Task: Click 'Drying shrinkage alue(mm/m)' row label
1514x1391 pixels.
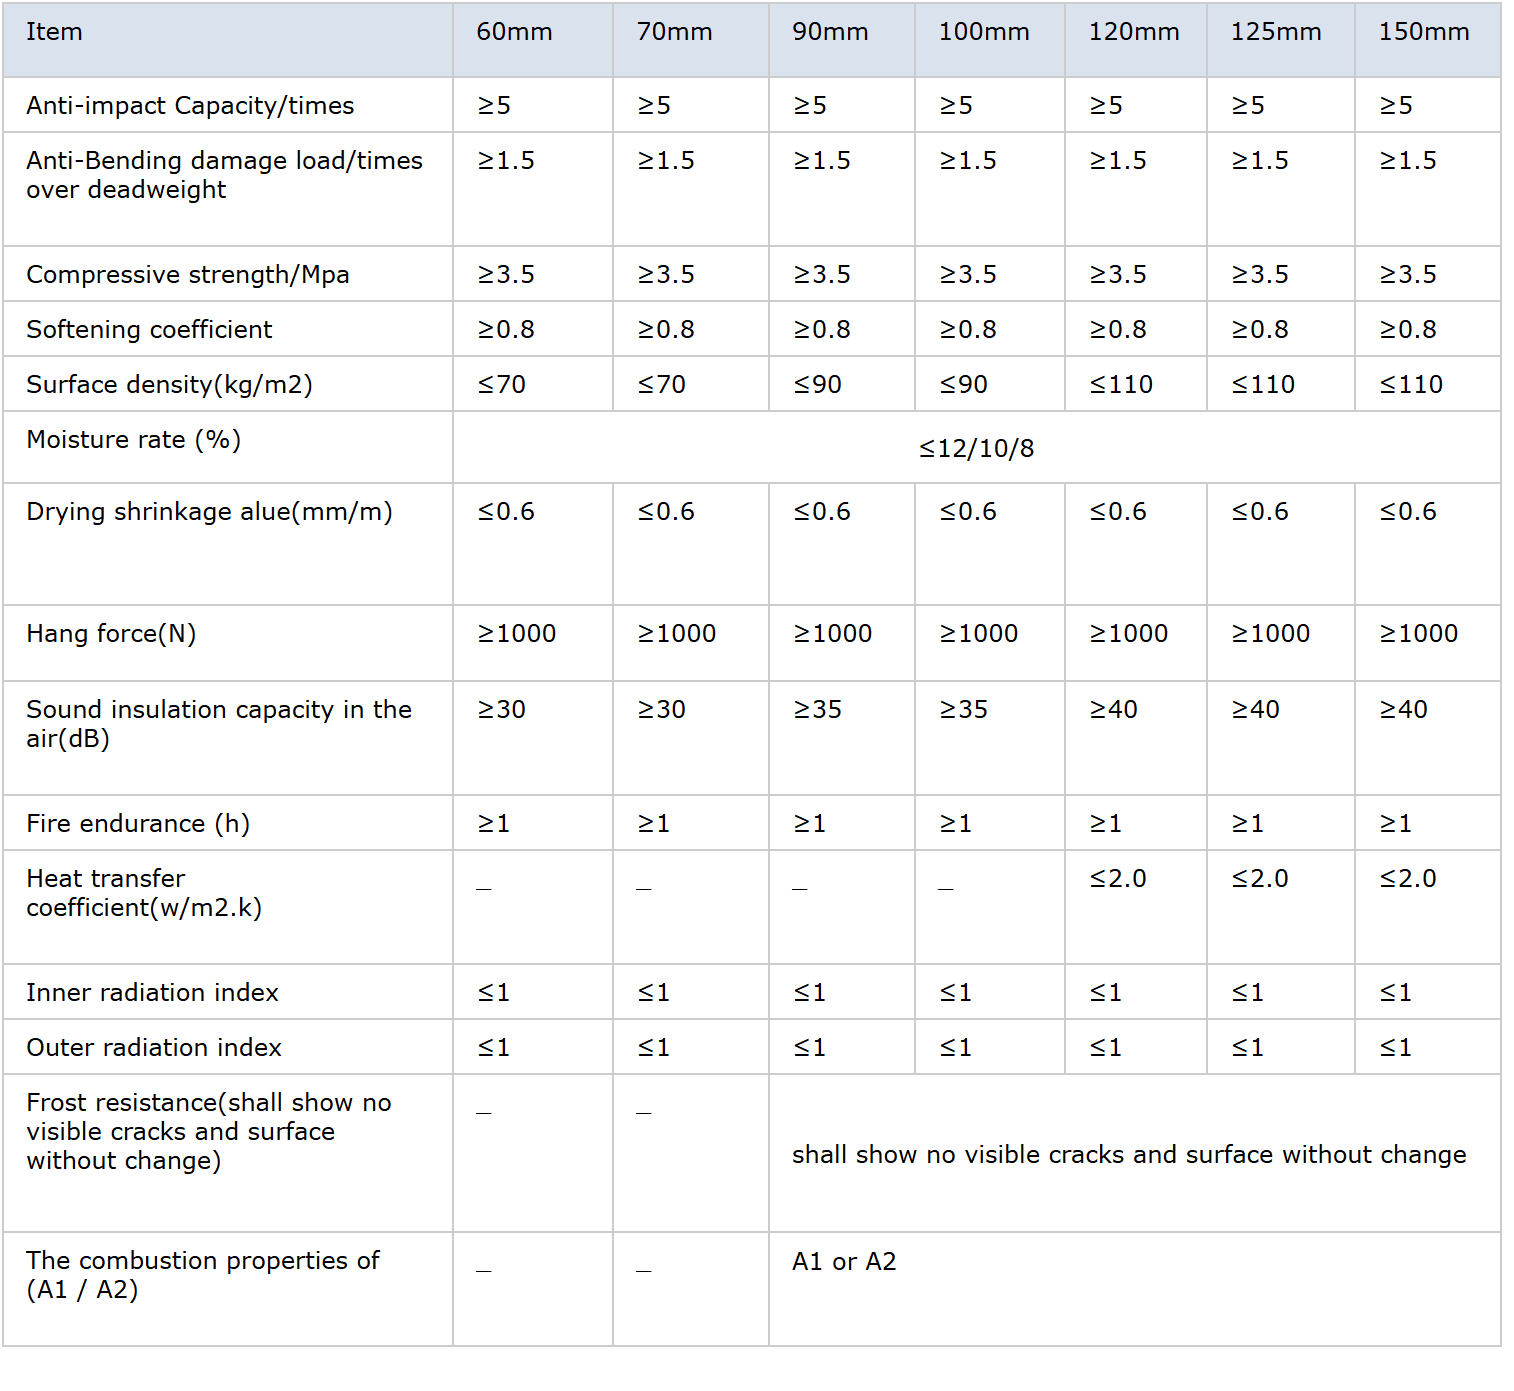Action: pos(209,512)
